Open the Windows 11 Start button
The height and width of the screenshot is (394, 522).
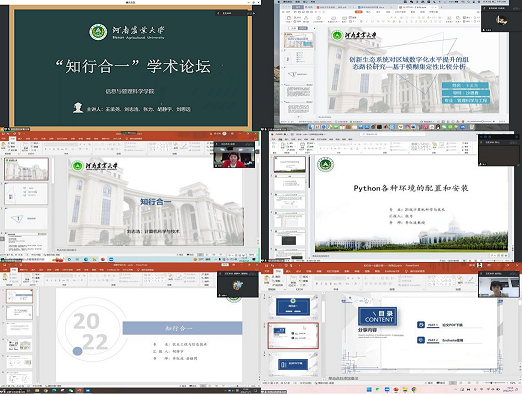pyautogui.click(x=369, y=389)
